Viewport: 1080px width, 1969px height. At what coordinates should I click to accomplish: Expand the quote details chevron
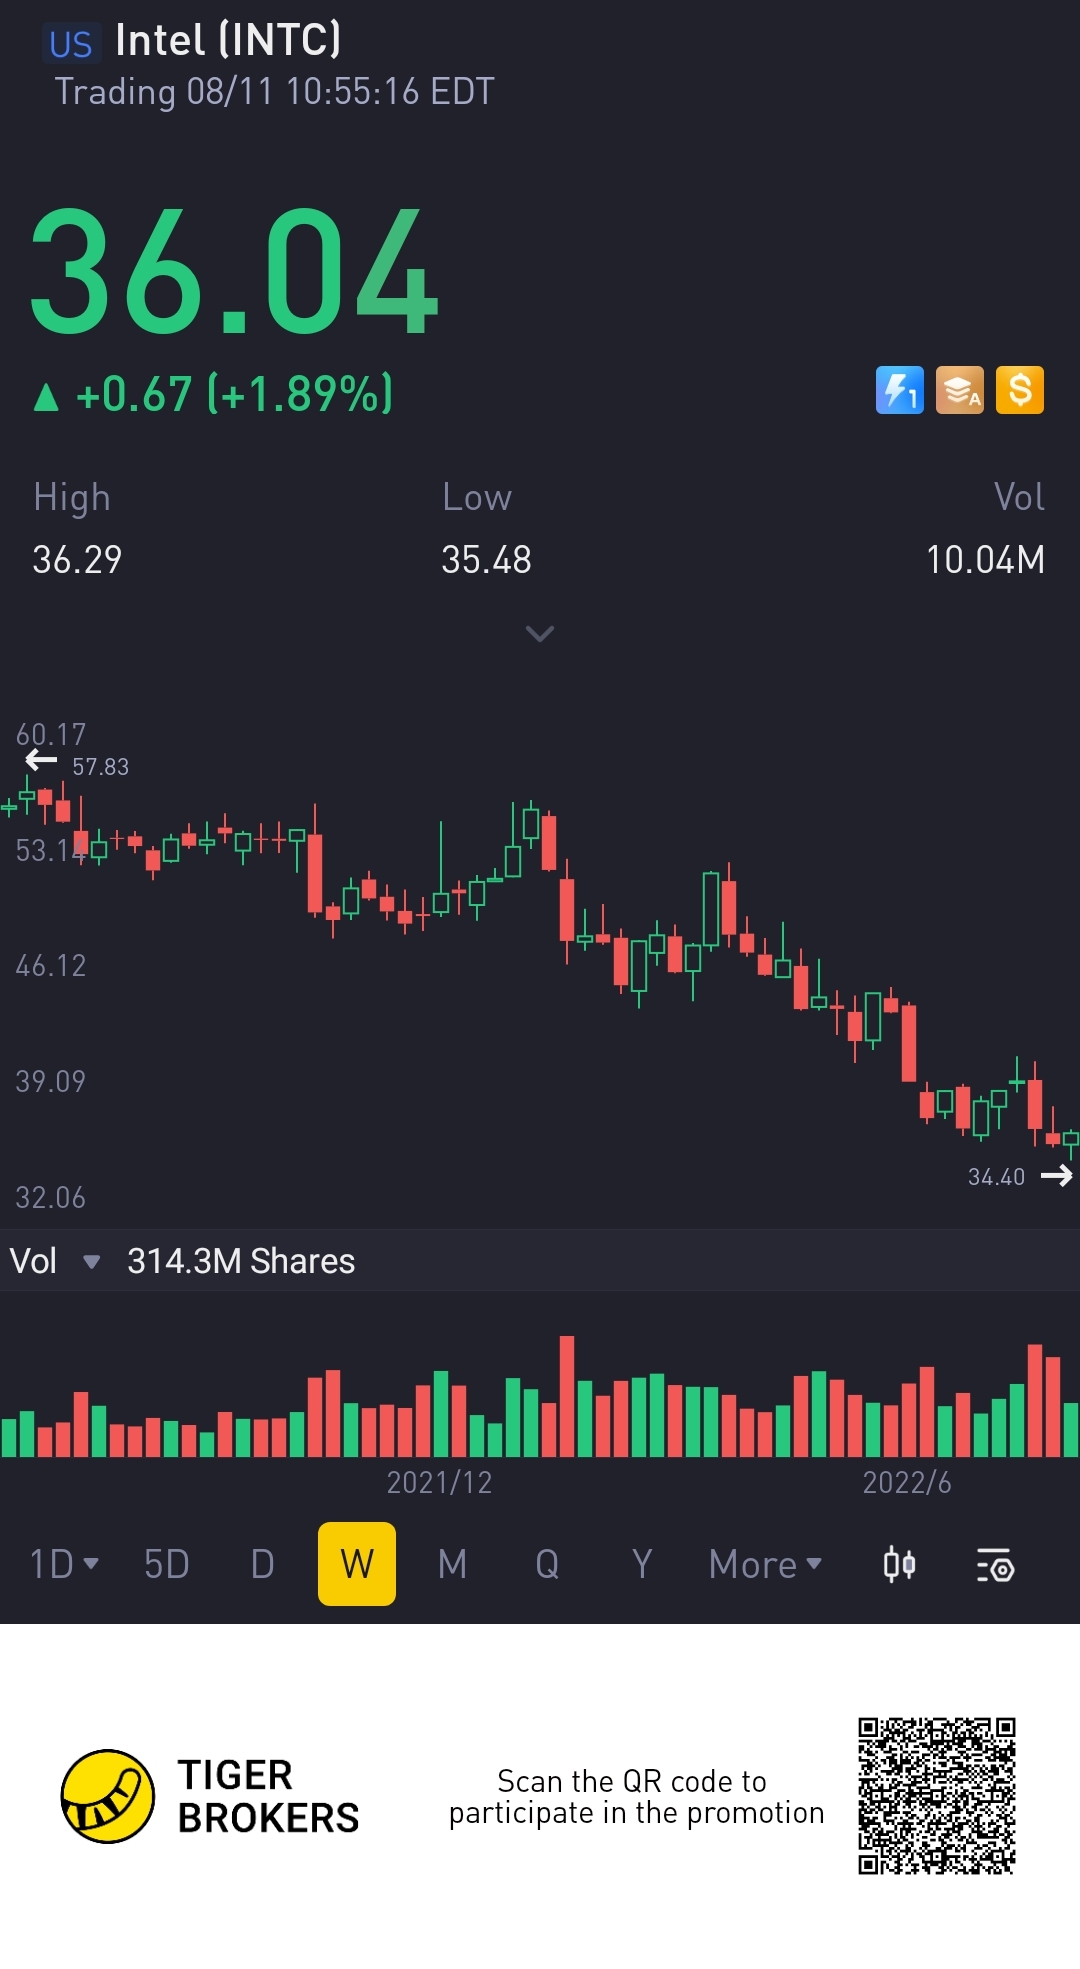tap(540, 634)
